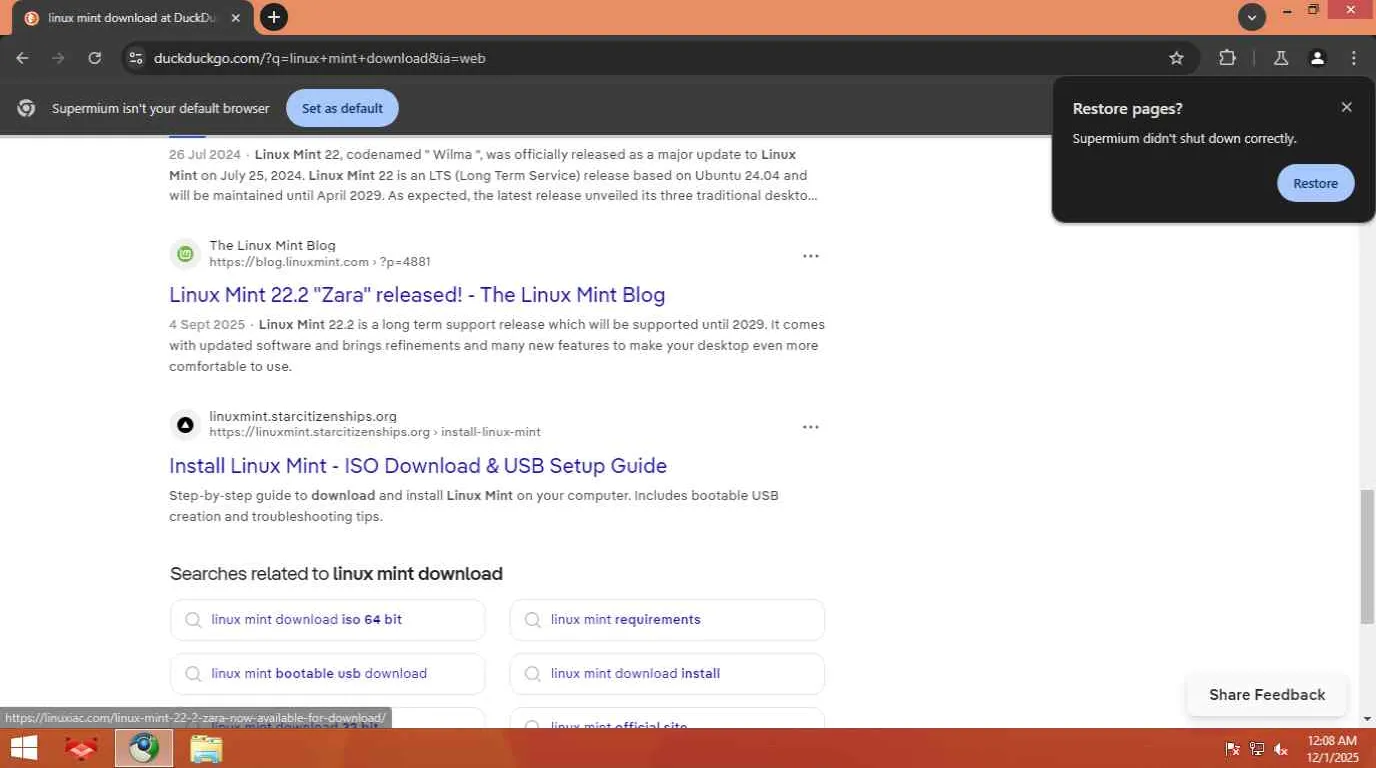Viewport: 1376px width, 768px height.
Task: Click the Forward navigation arrow
Action: (58, 58)
